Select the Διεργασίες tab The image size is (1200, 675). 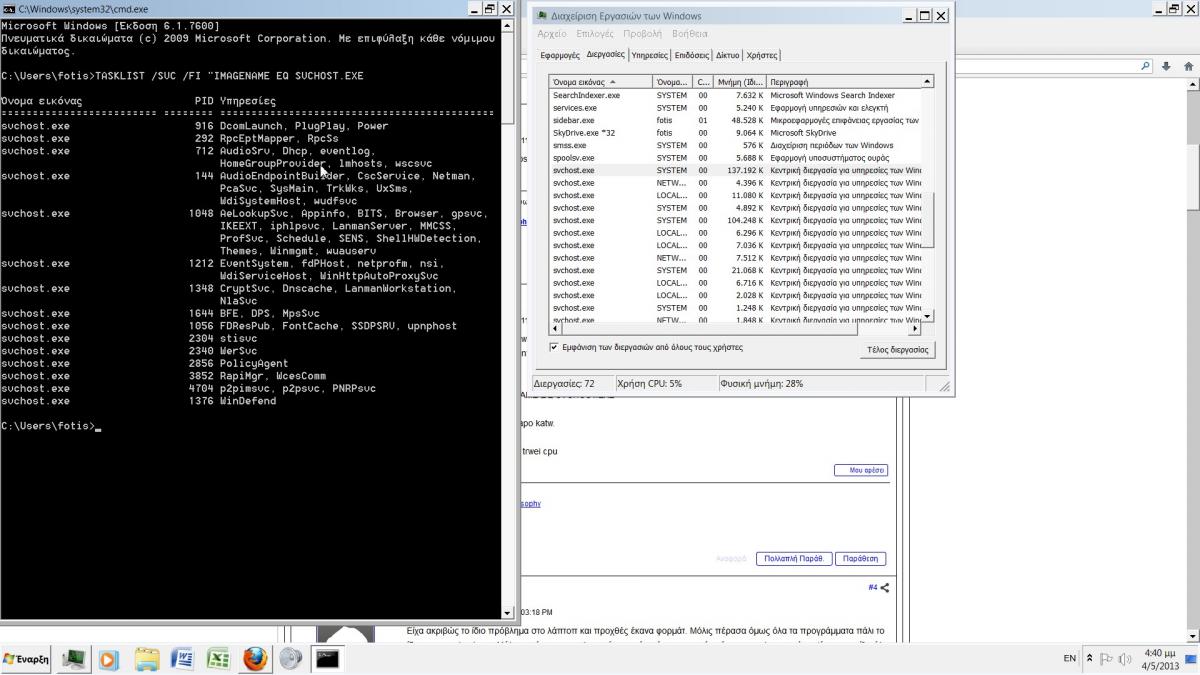coord(606,54)
